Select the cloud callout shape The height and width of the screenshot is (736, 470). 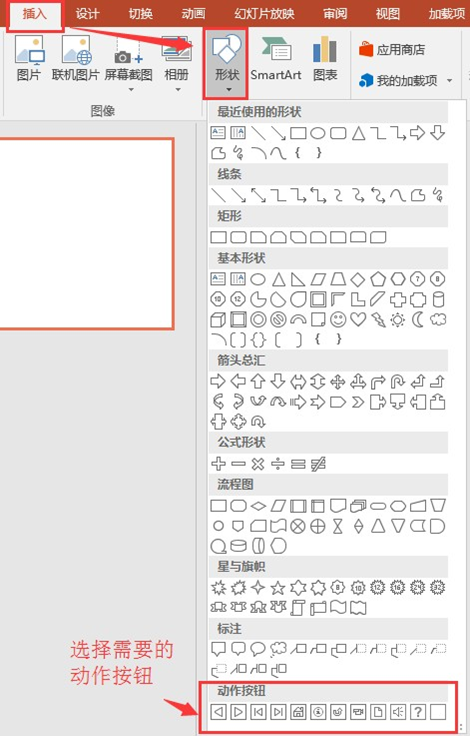click(278, 649)
